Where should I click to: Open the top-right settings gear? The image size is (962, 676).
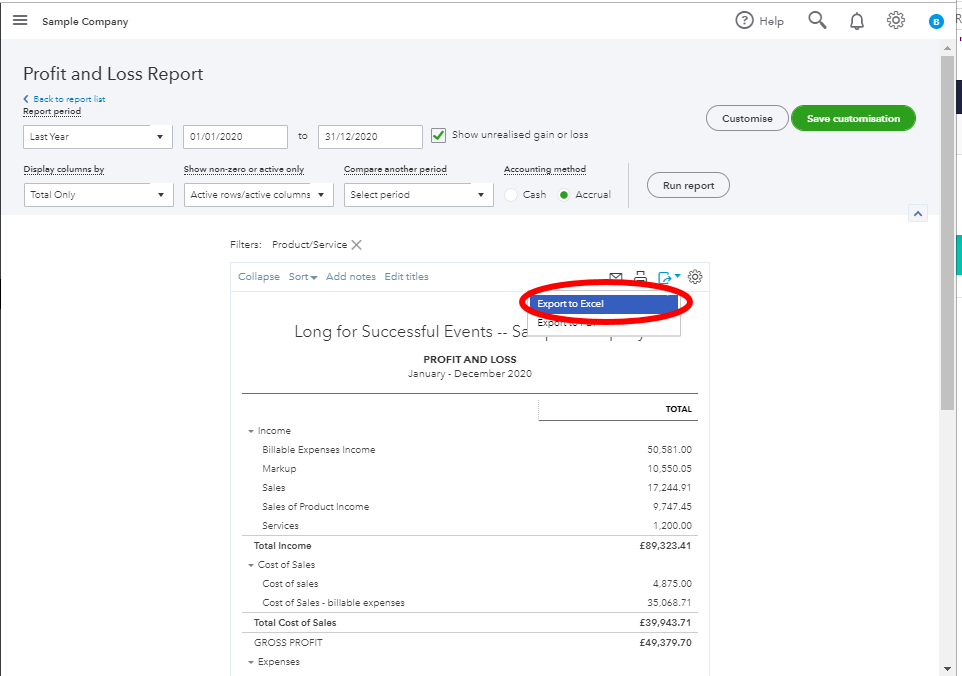(x=896, y=21)
